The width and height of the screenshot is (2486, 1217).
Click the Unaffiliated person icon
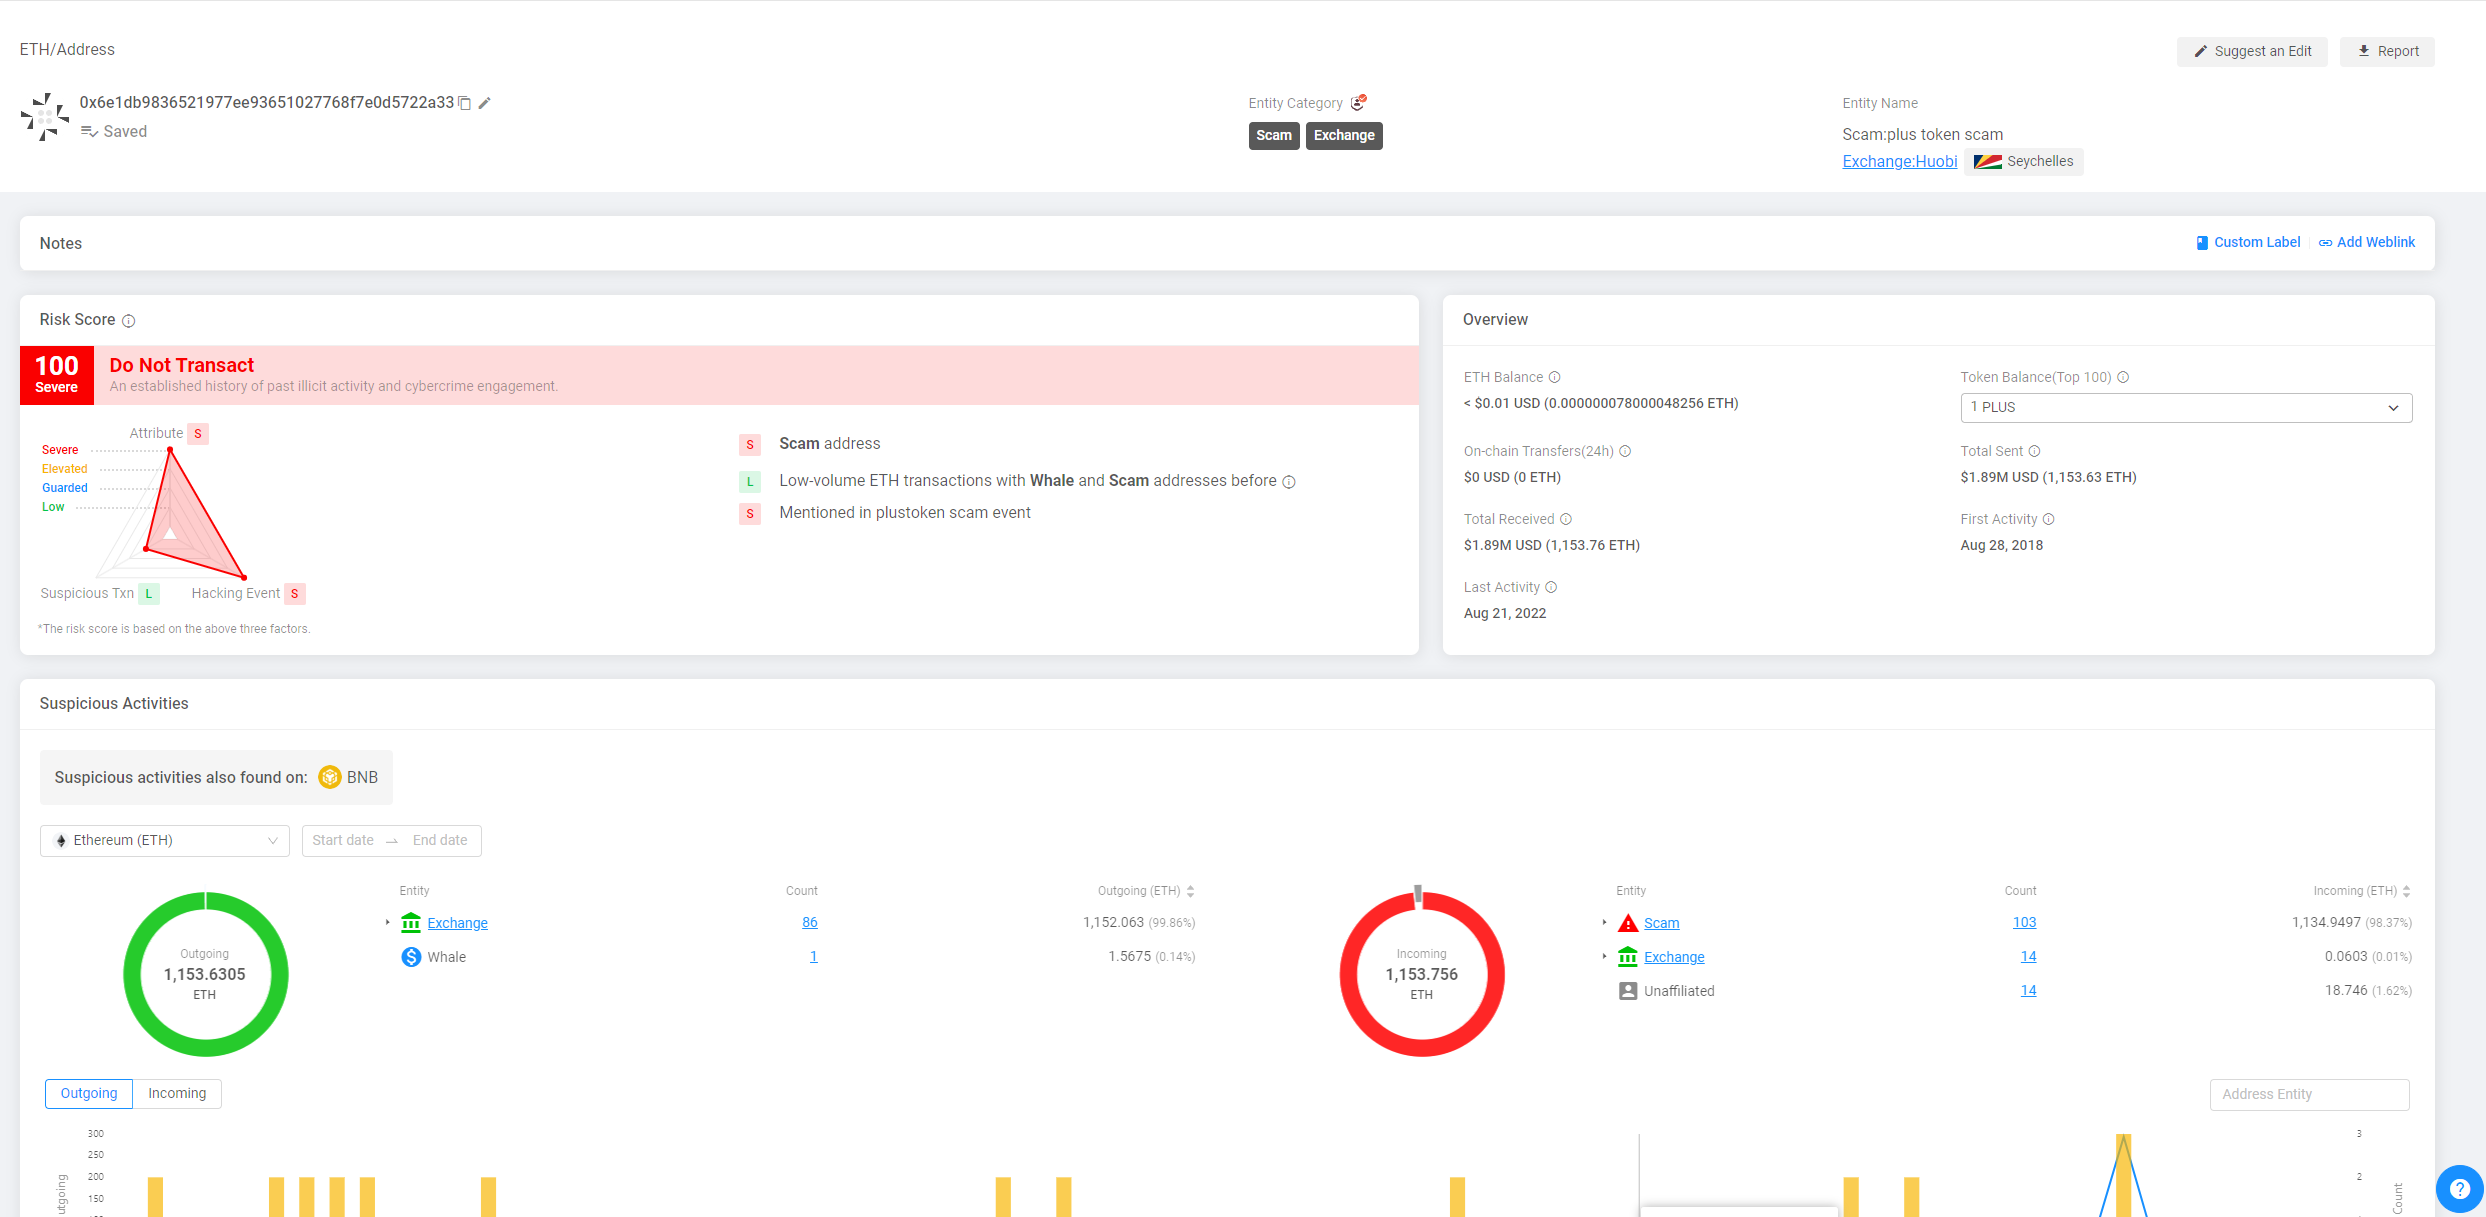[x=1628, y=991]
